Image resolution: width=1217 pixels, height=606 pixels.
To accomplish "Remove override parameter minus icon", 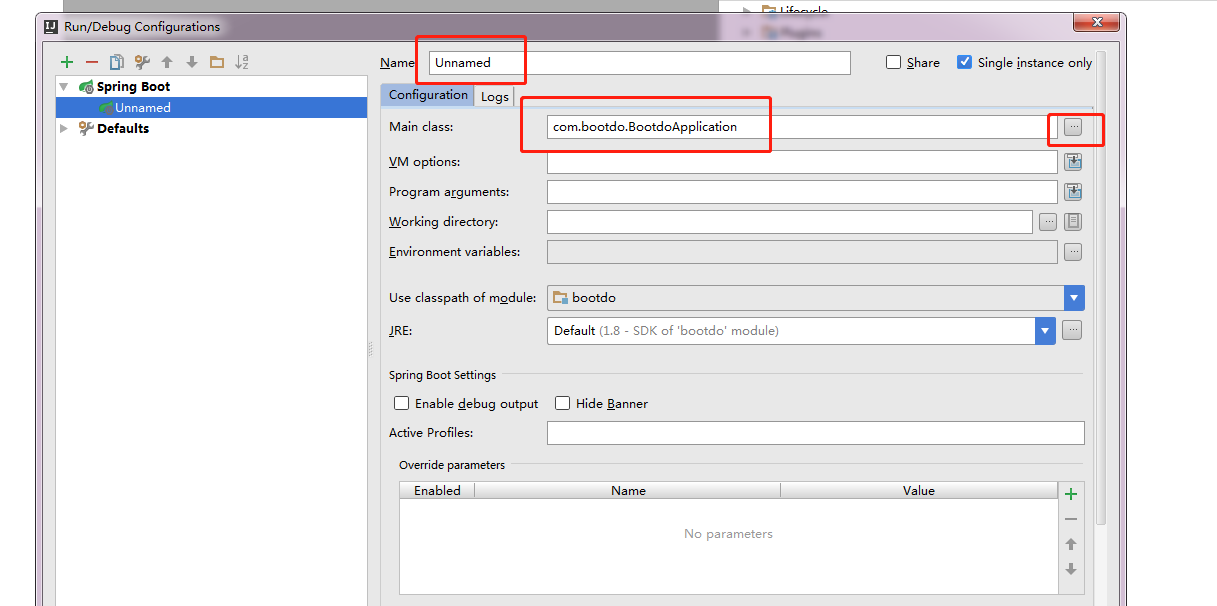I will point(1071,519).
